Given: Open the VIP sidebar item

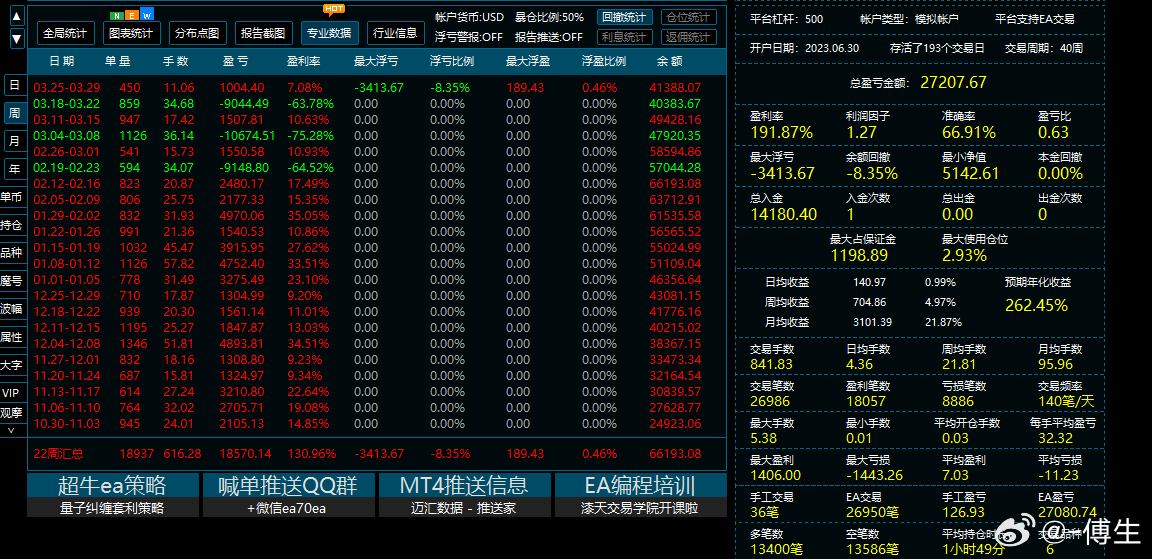Looking at the screenshot, I should pyautogui.click(x=11, y=393).
